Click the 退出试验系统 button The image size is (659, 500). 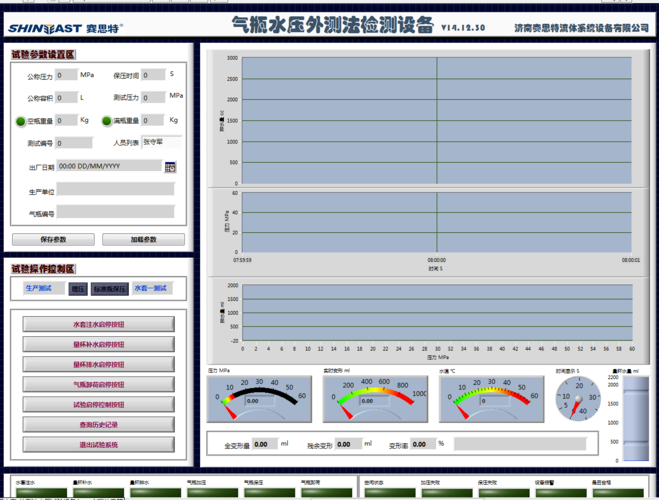coord(99,445)
